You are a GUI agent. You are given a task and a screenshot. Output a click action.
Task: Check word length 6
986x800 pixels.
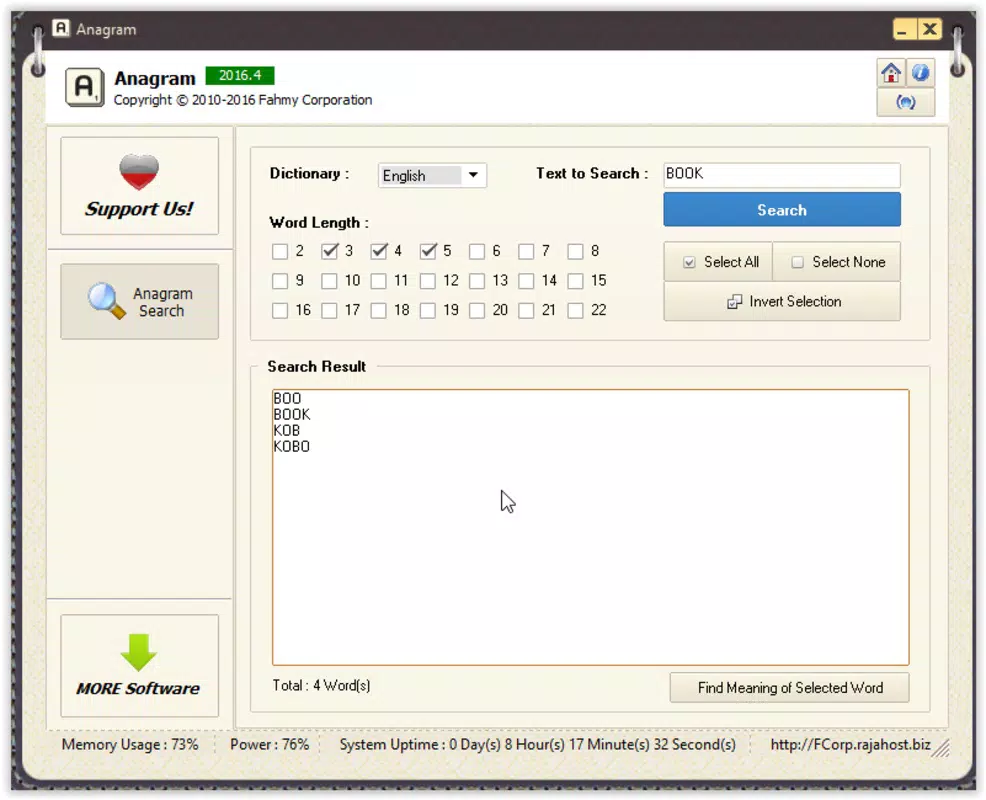[477, 252]
